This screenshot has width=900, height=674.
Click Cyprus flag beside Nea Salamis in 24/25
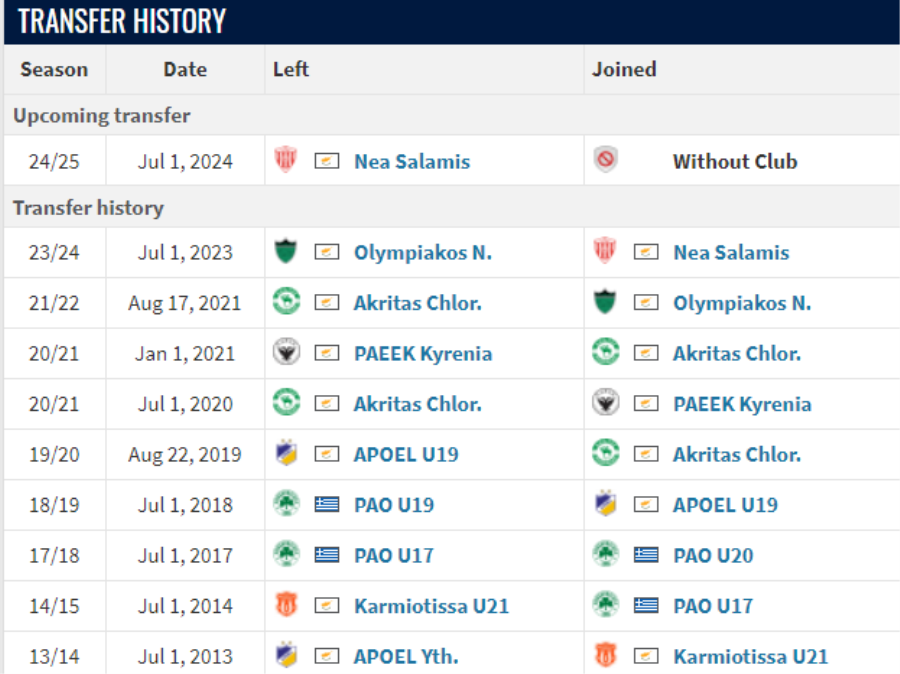click(x=327, y=161)
